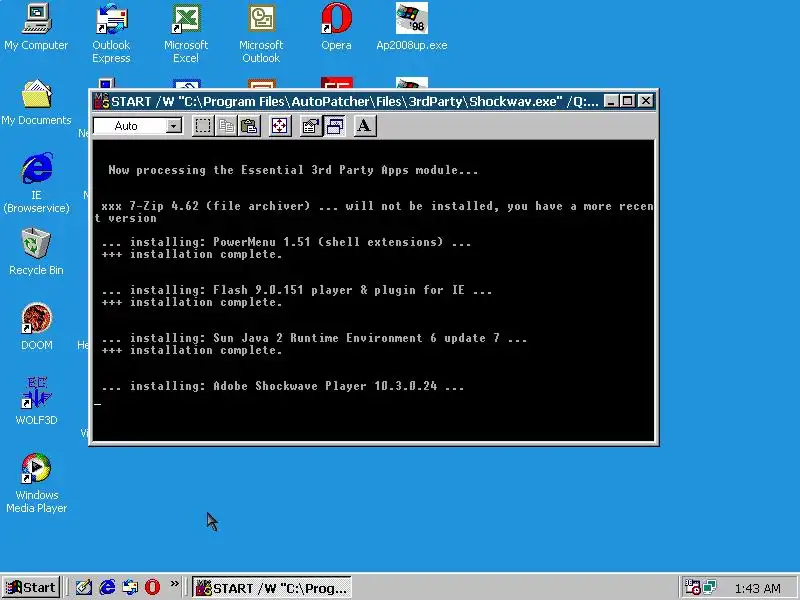Select the Recycle Bin desktop icon
The image size is (800, 600).
click(36, 252)
